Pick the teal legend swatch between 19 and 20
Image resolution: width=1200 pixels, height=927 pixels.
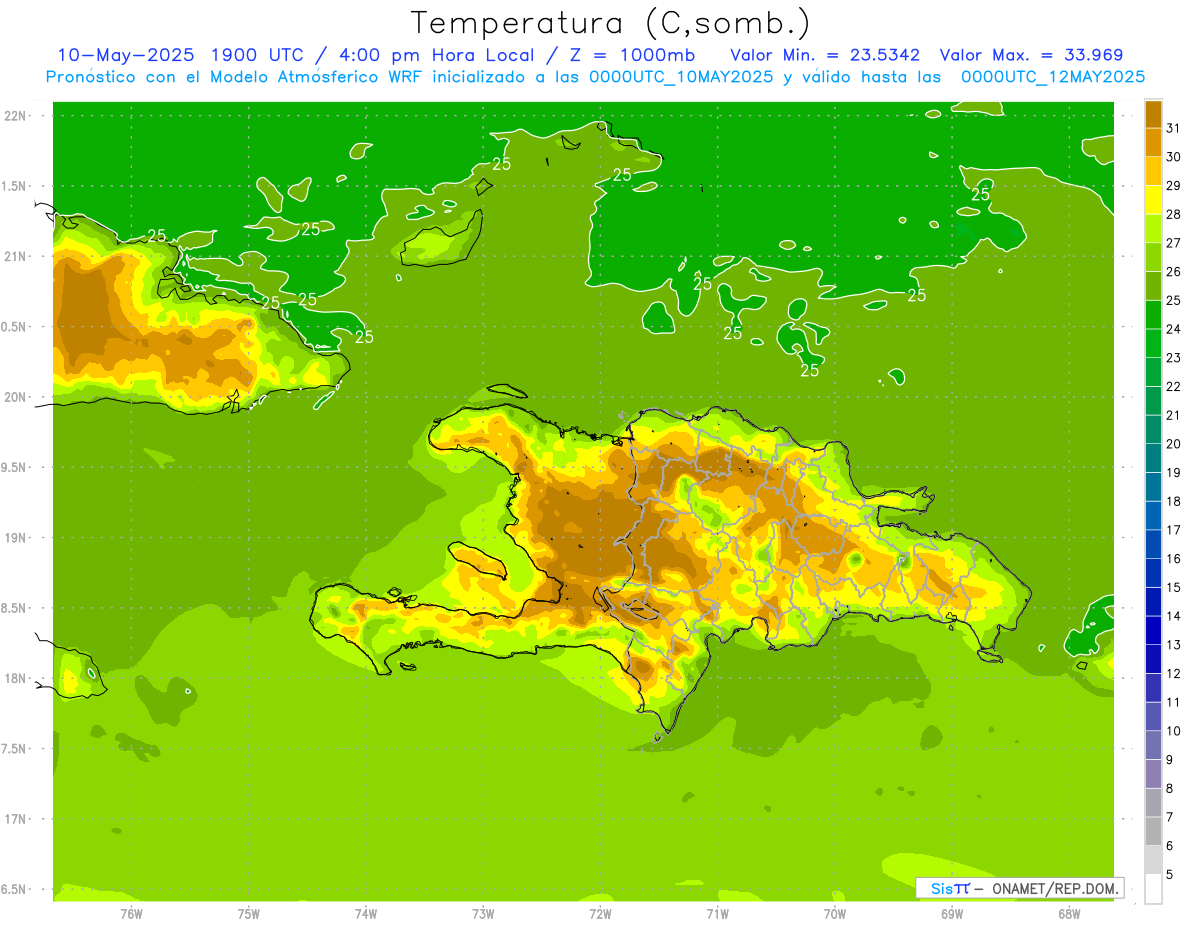(1153, 458)
